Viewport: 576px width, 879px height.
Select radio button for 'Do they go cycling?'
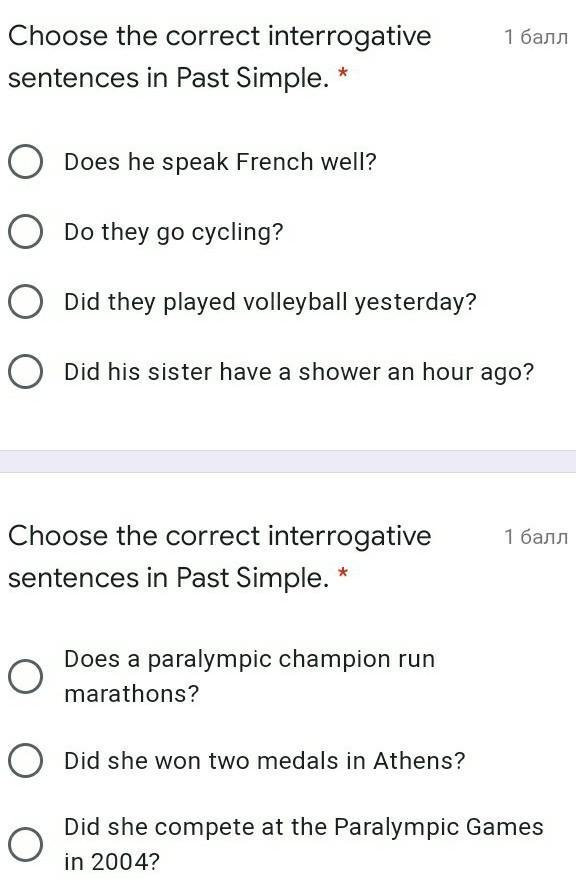[25, 232]
